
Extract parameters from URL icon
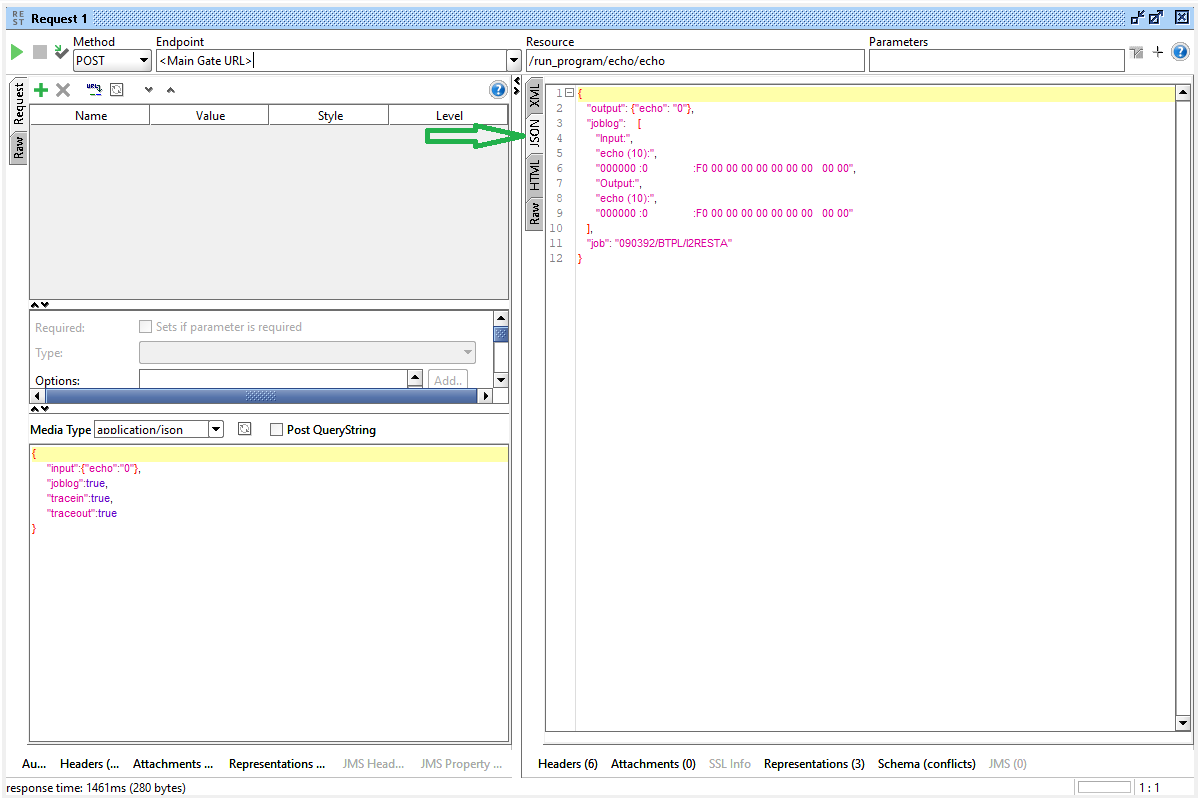click(94, 89)
